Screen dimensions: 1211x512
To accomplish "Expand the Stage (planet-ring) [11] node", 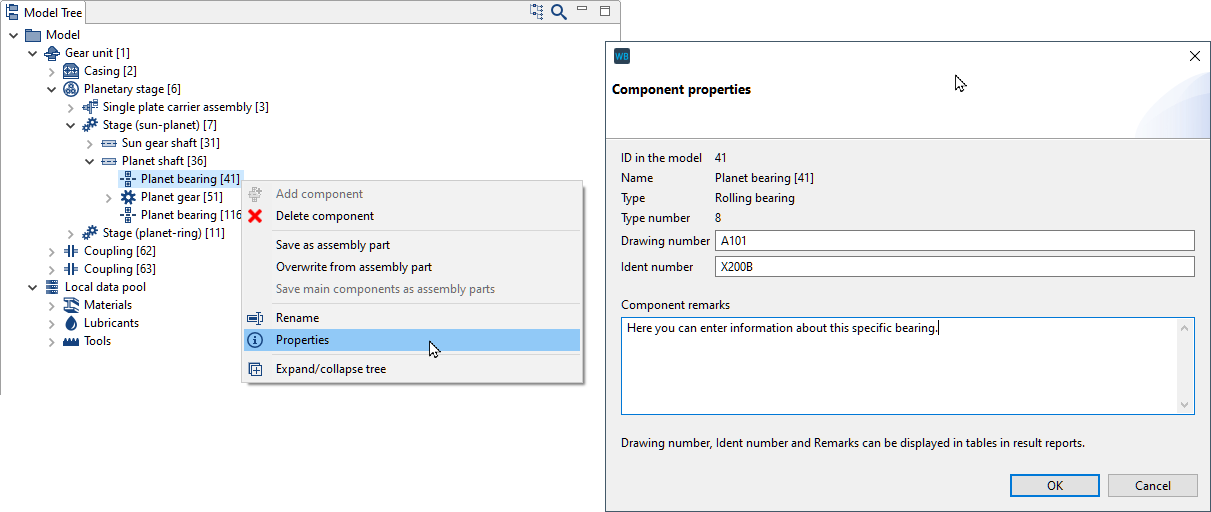I will (x=71, y=233).
